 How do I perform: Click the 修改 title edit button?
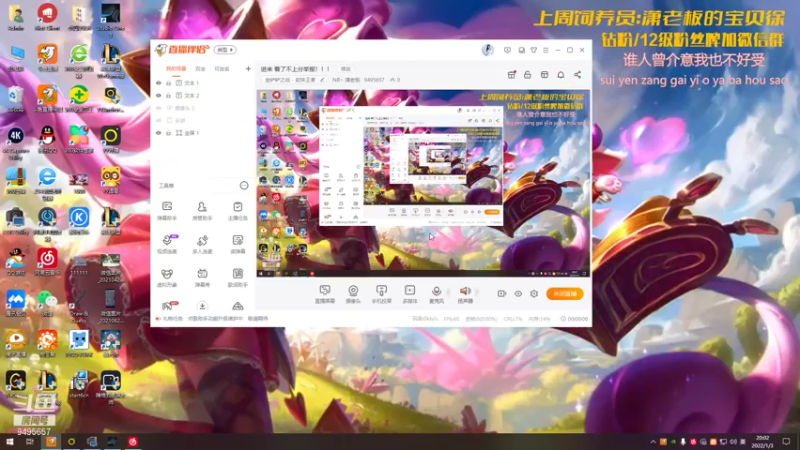[x=345, y=69]
